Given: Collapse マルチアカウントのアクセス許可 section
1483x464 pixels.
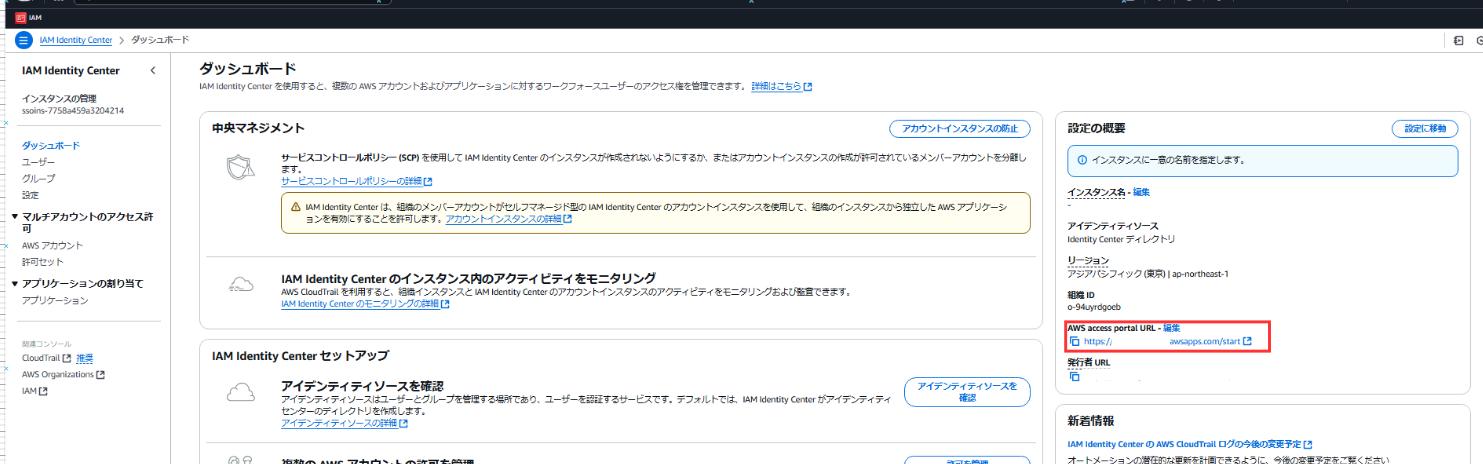Looking at the screenshot, I should point(16,217).
